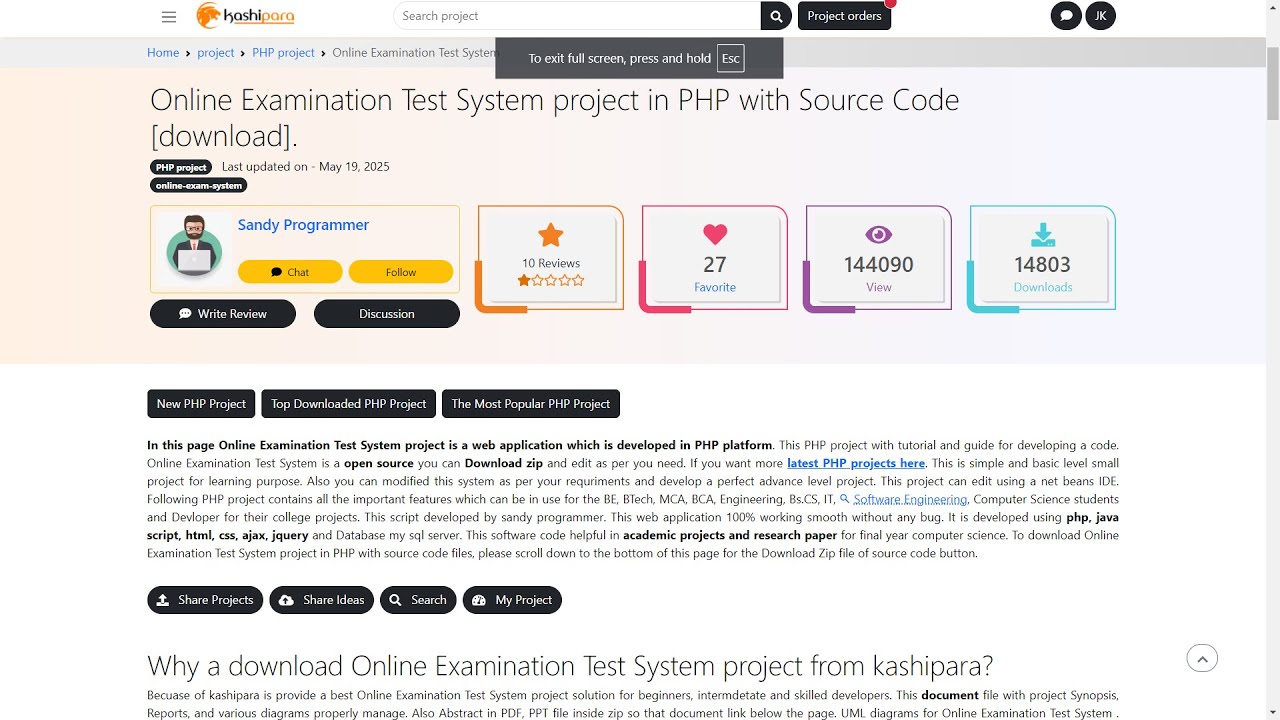Open the JK user avatar menu
1280x720 pixels.
[x=1100, y=16]
